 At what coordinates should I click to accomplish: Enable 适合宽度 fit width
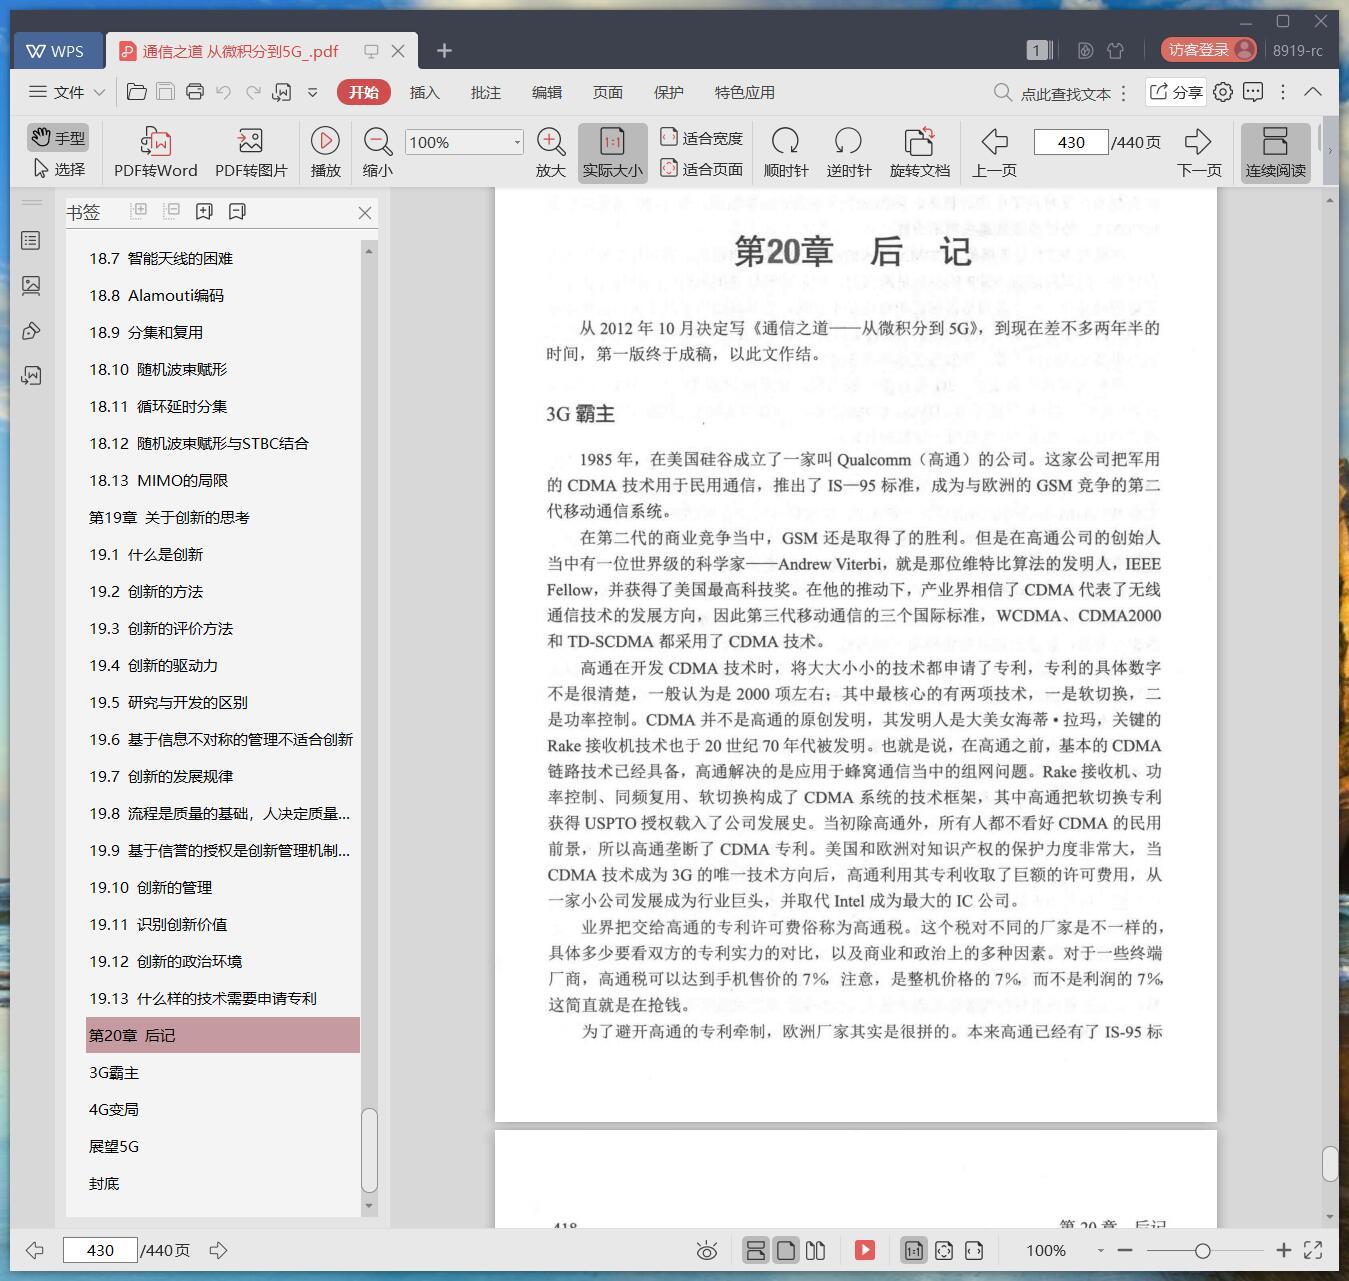pos(701,138)
